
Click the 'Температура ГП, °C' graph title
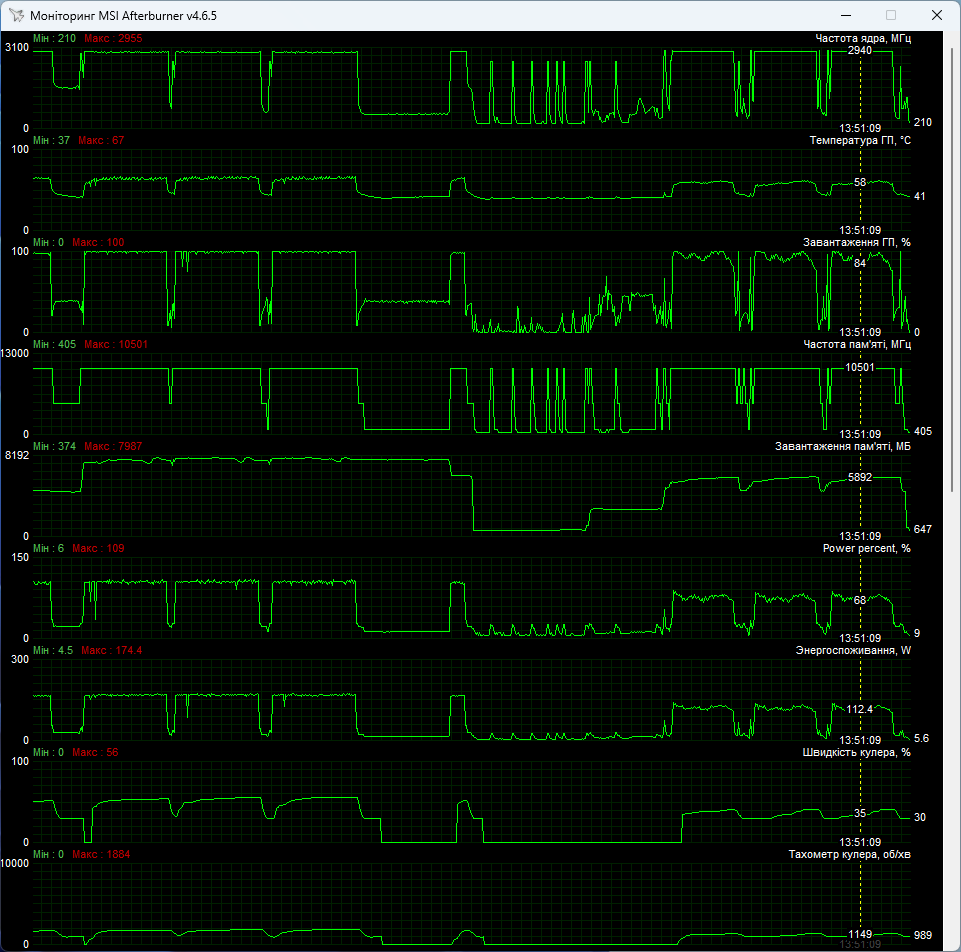click(x=860, y=140)
